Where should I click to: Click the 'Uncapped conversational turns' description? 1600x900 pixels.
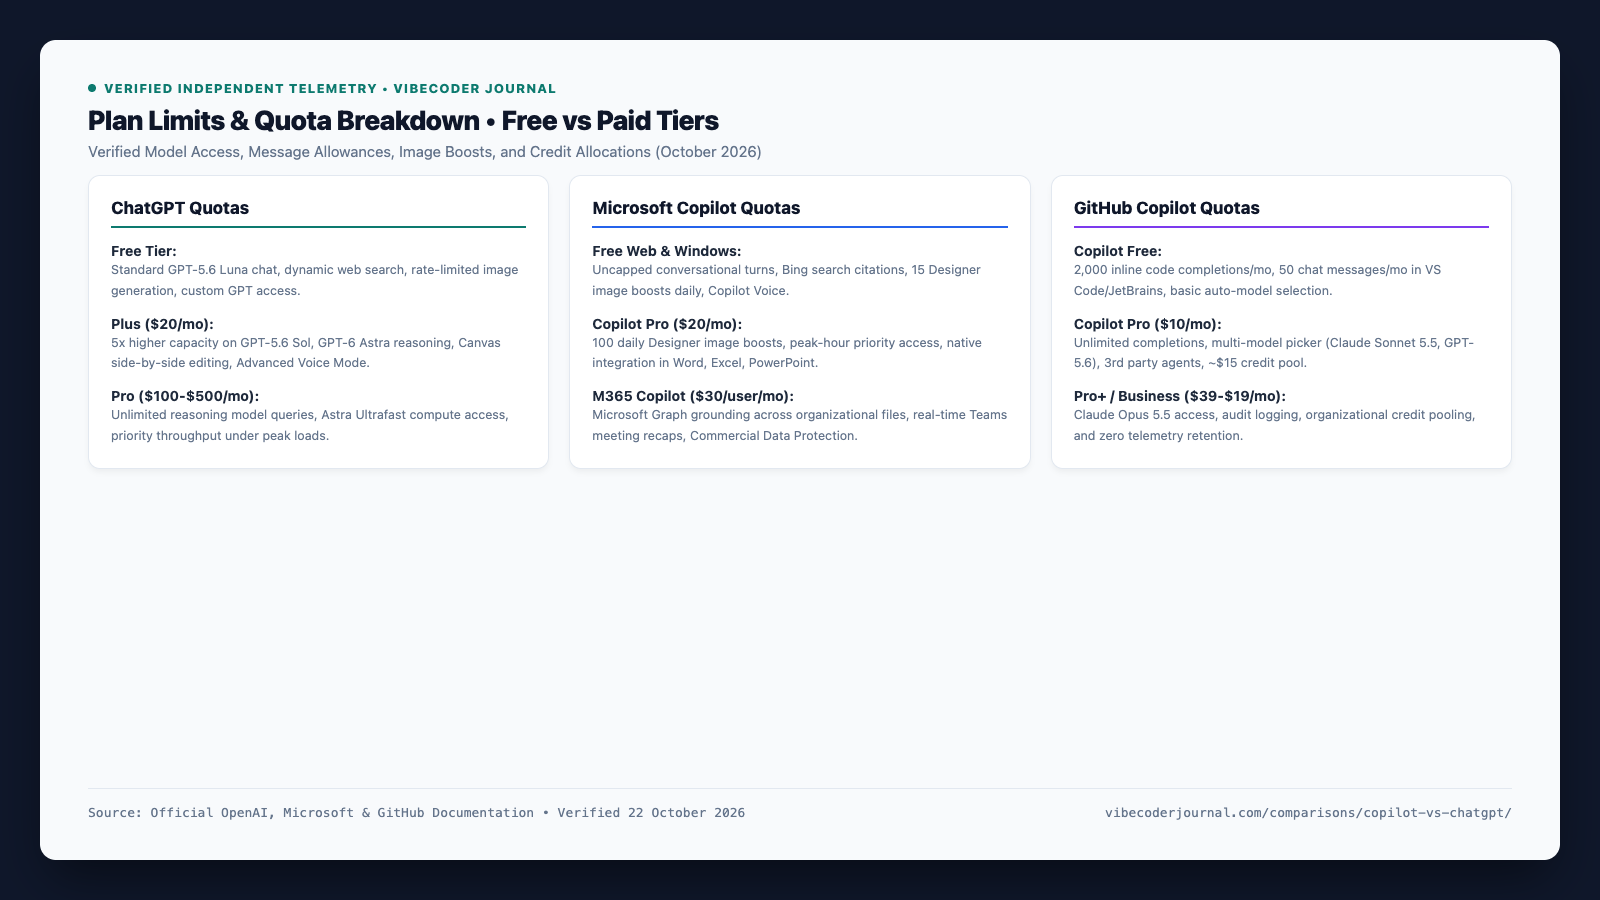click(786, 280)
